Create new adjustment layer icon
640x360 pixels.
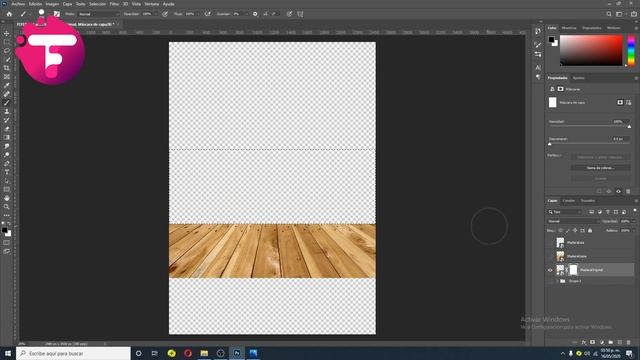(602, 342)
